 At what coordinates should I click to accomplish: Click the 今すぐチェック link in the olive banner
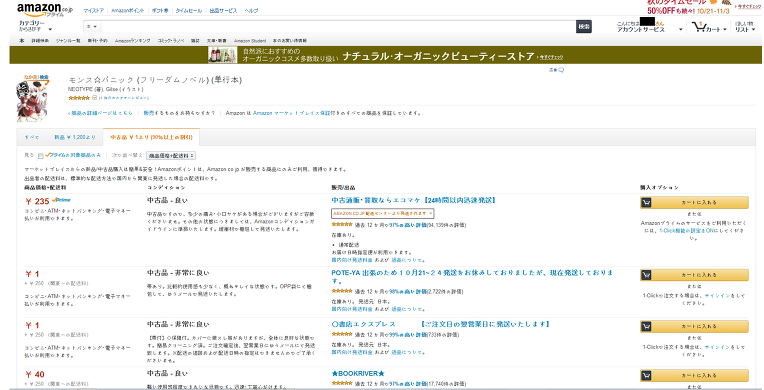(550, 58)
